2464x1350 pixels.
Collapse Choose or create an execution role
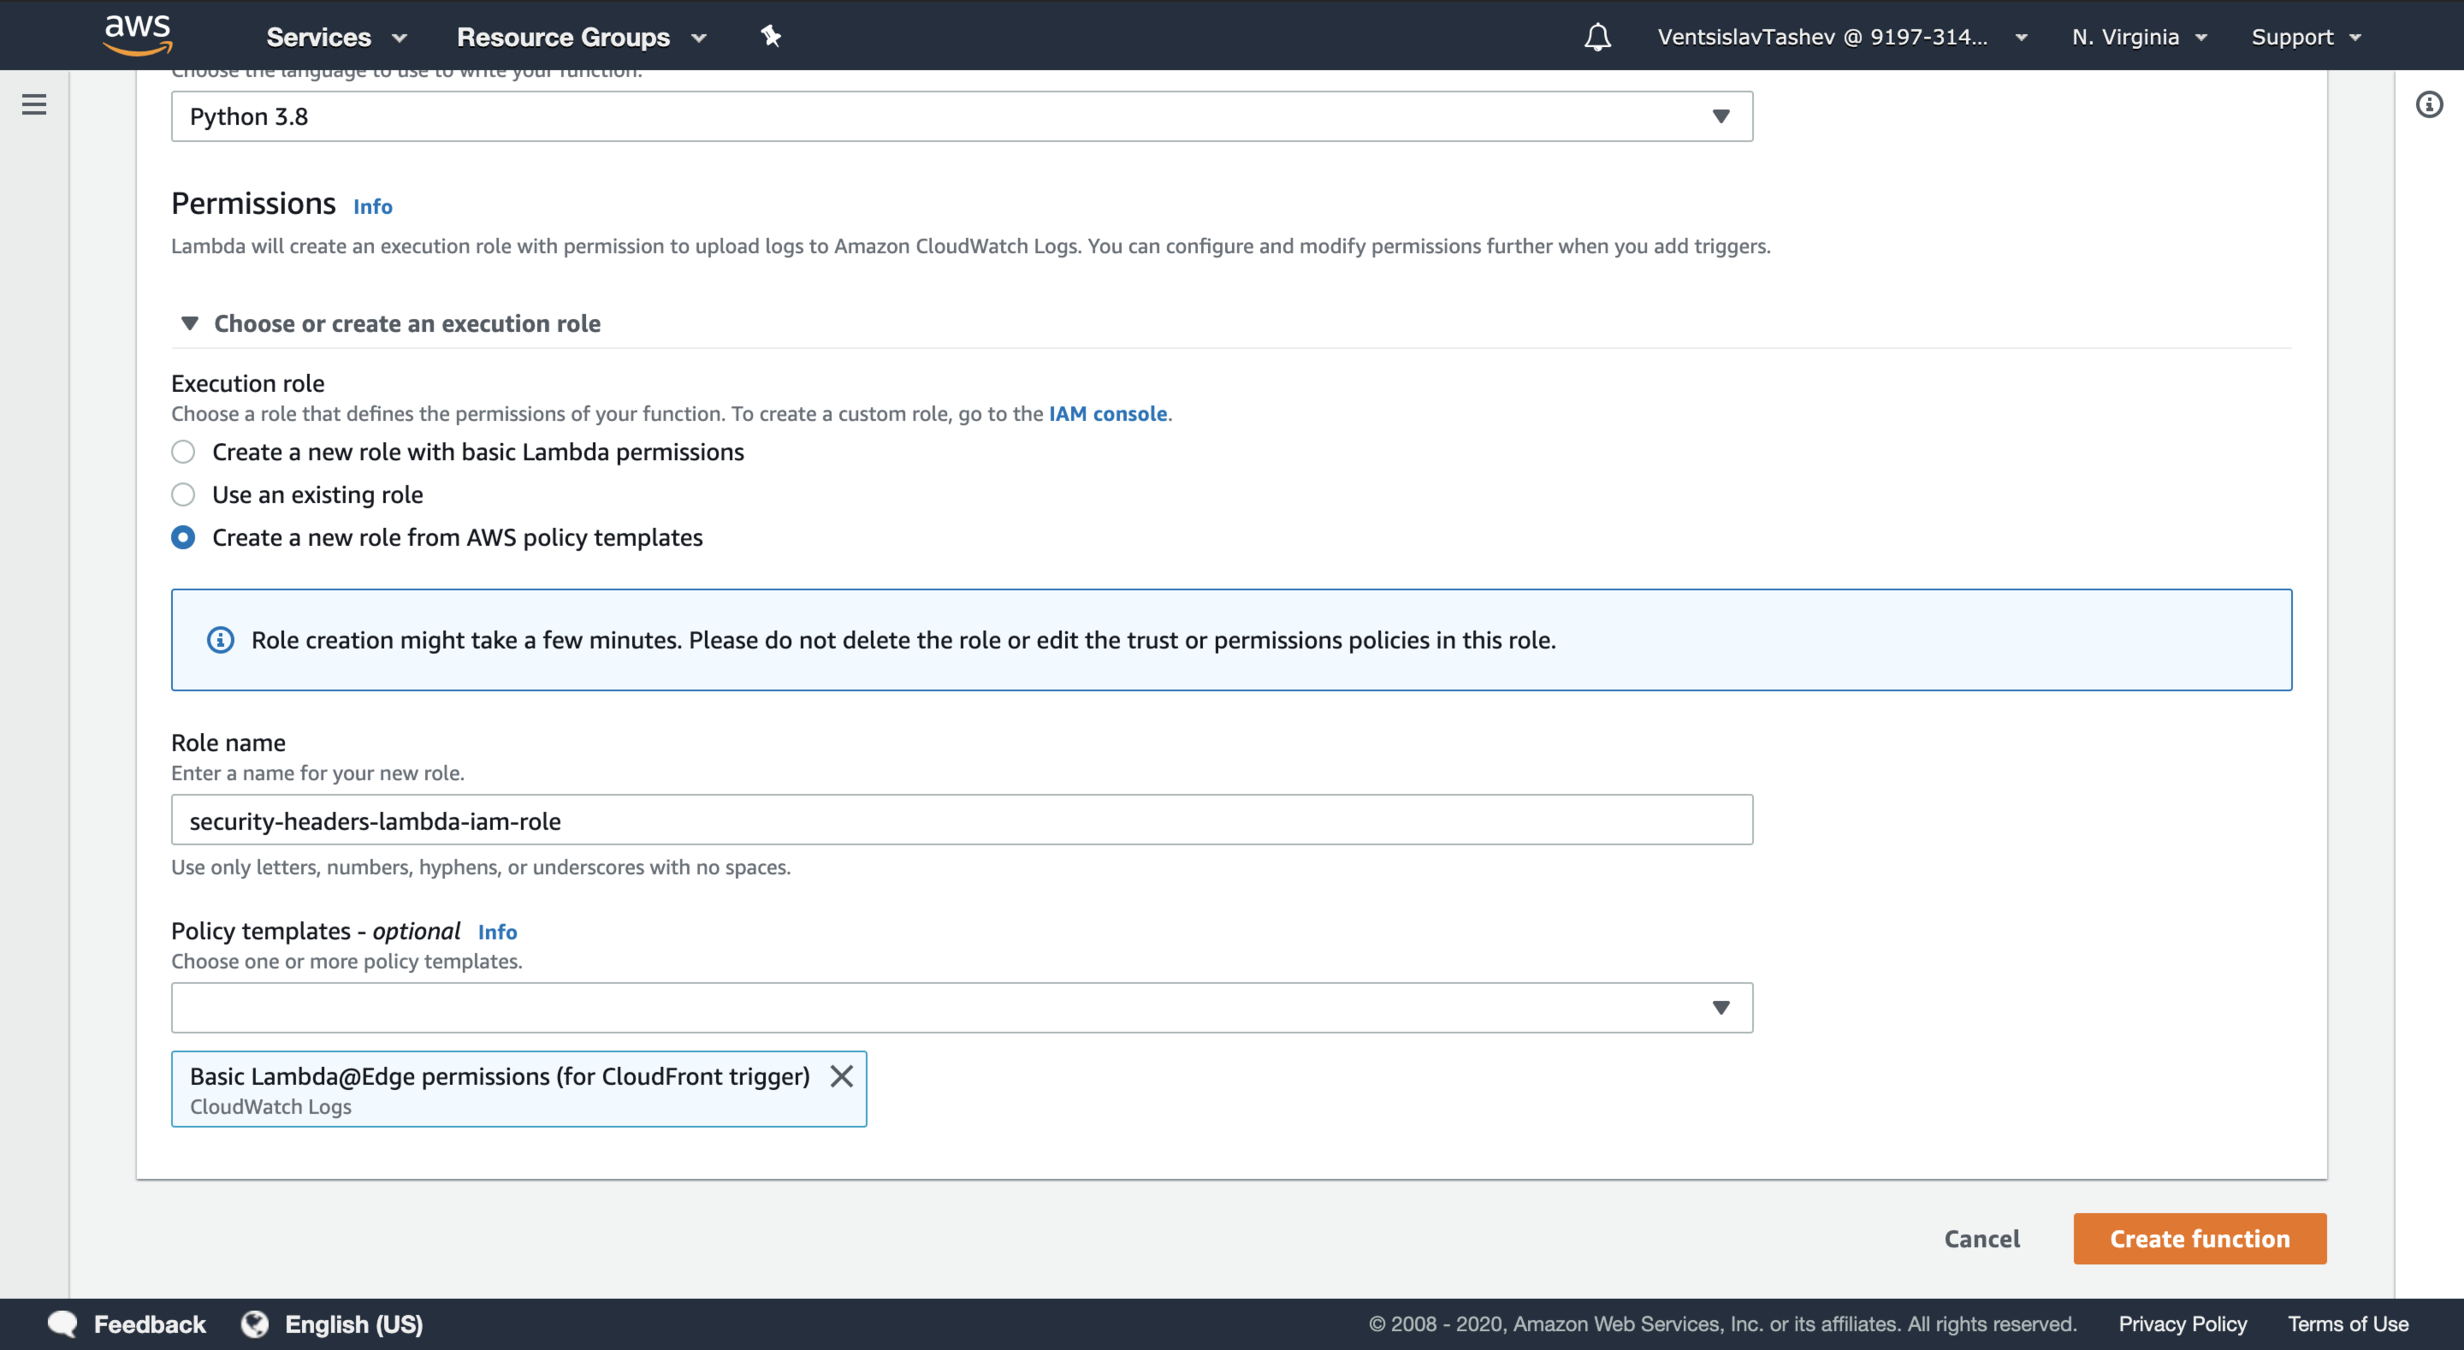(189, 323)
